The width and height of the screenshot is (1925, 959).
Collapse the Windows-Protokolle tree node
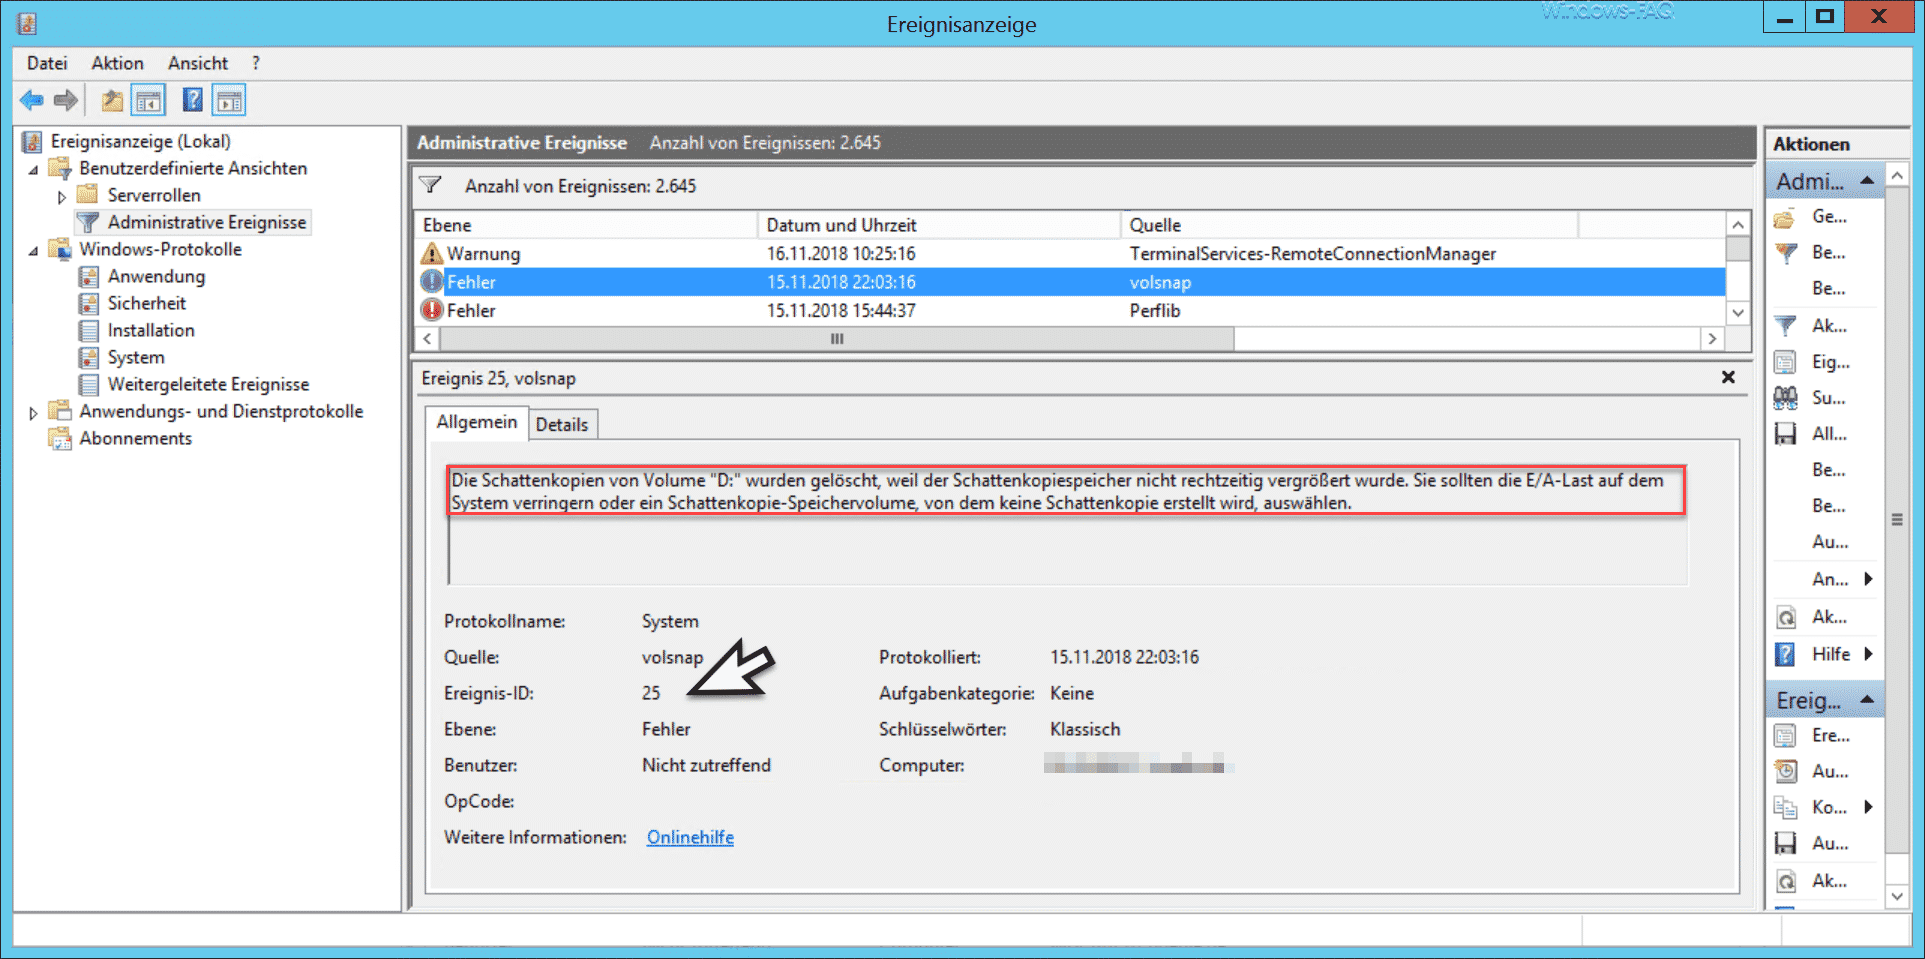pos(33,250)
